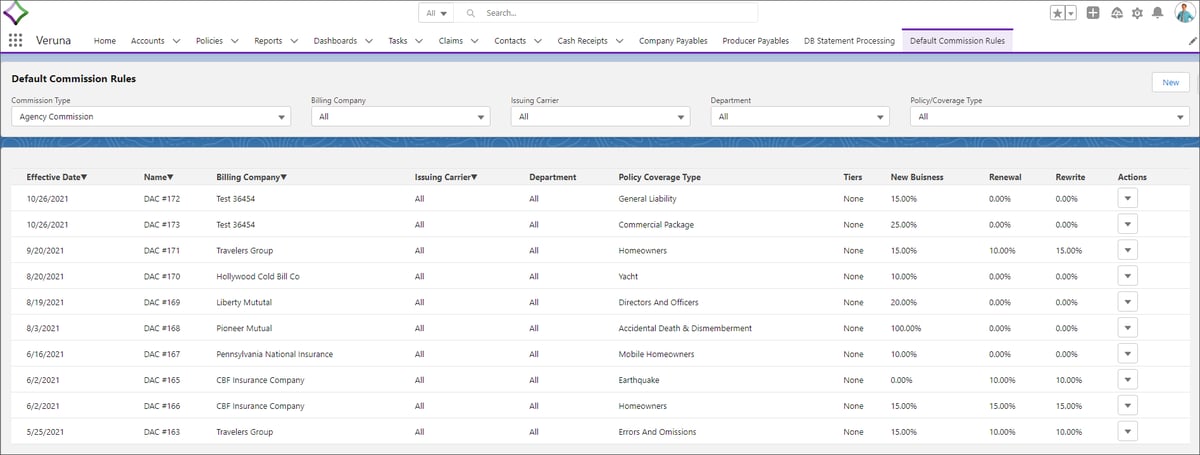The image size is (1200, 455).
Task: Sort by Effective Date column header
Action: [x=57, y=177]
